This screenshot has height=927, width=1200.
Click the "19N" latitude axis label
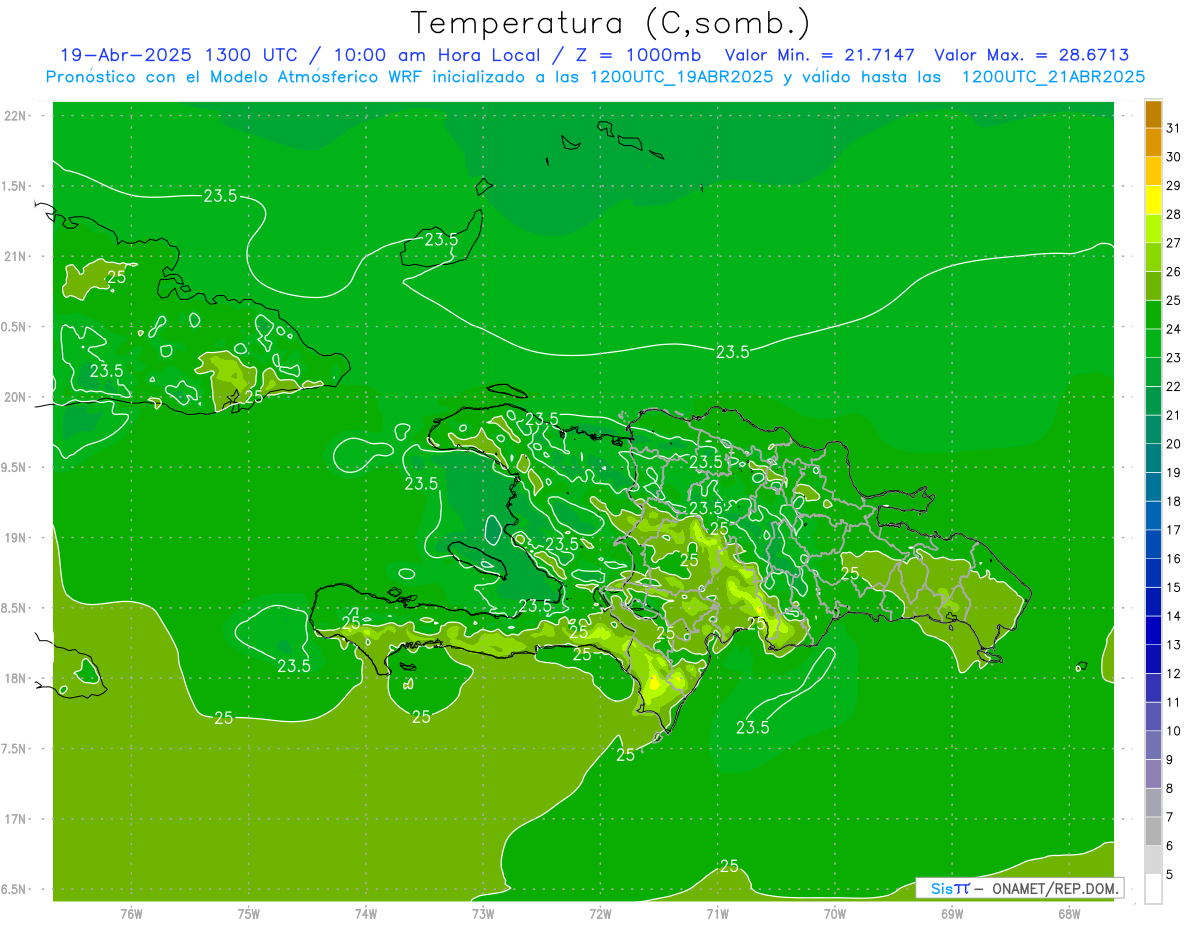(x=17, y=538)
